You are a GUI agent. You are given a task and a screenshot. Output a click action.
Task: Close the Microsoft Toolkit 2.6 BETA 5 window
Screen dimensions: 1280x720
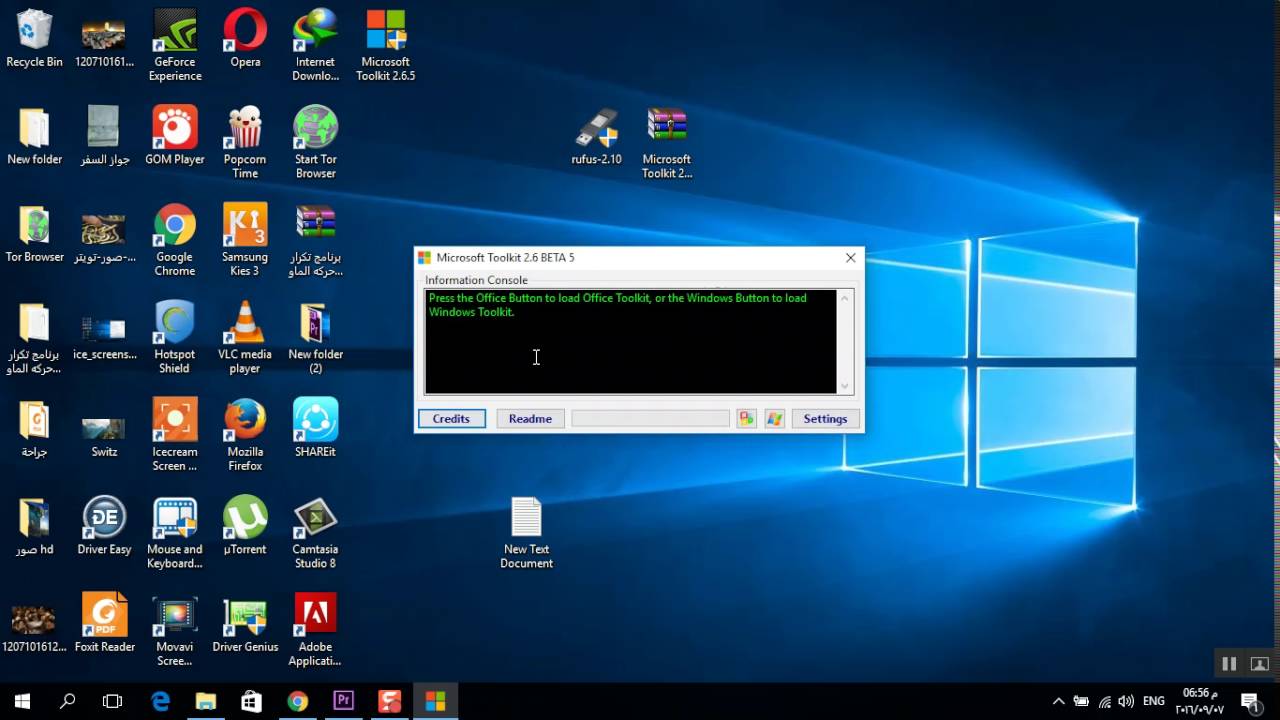850,258
